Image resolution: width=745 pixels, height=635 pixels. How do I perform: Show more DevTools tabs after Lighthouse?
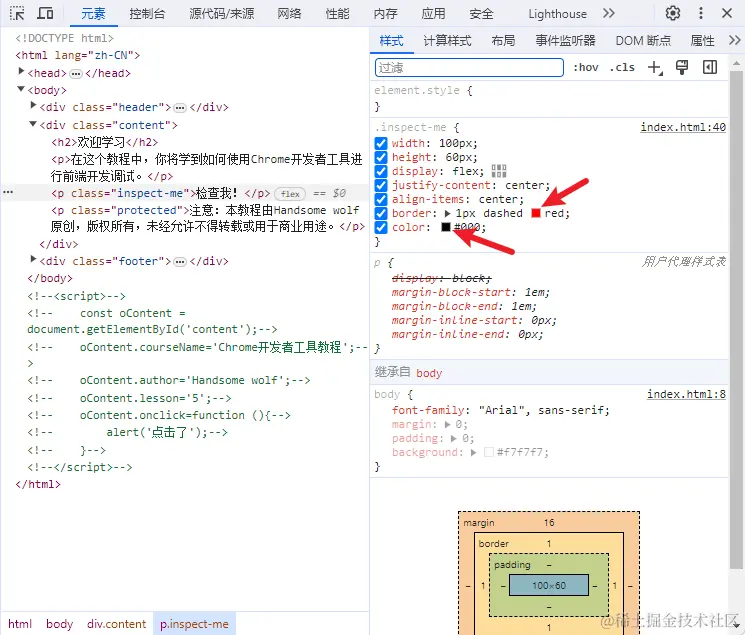coord(608,13)
